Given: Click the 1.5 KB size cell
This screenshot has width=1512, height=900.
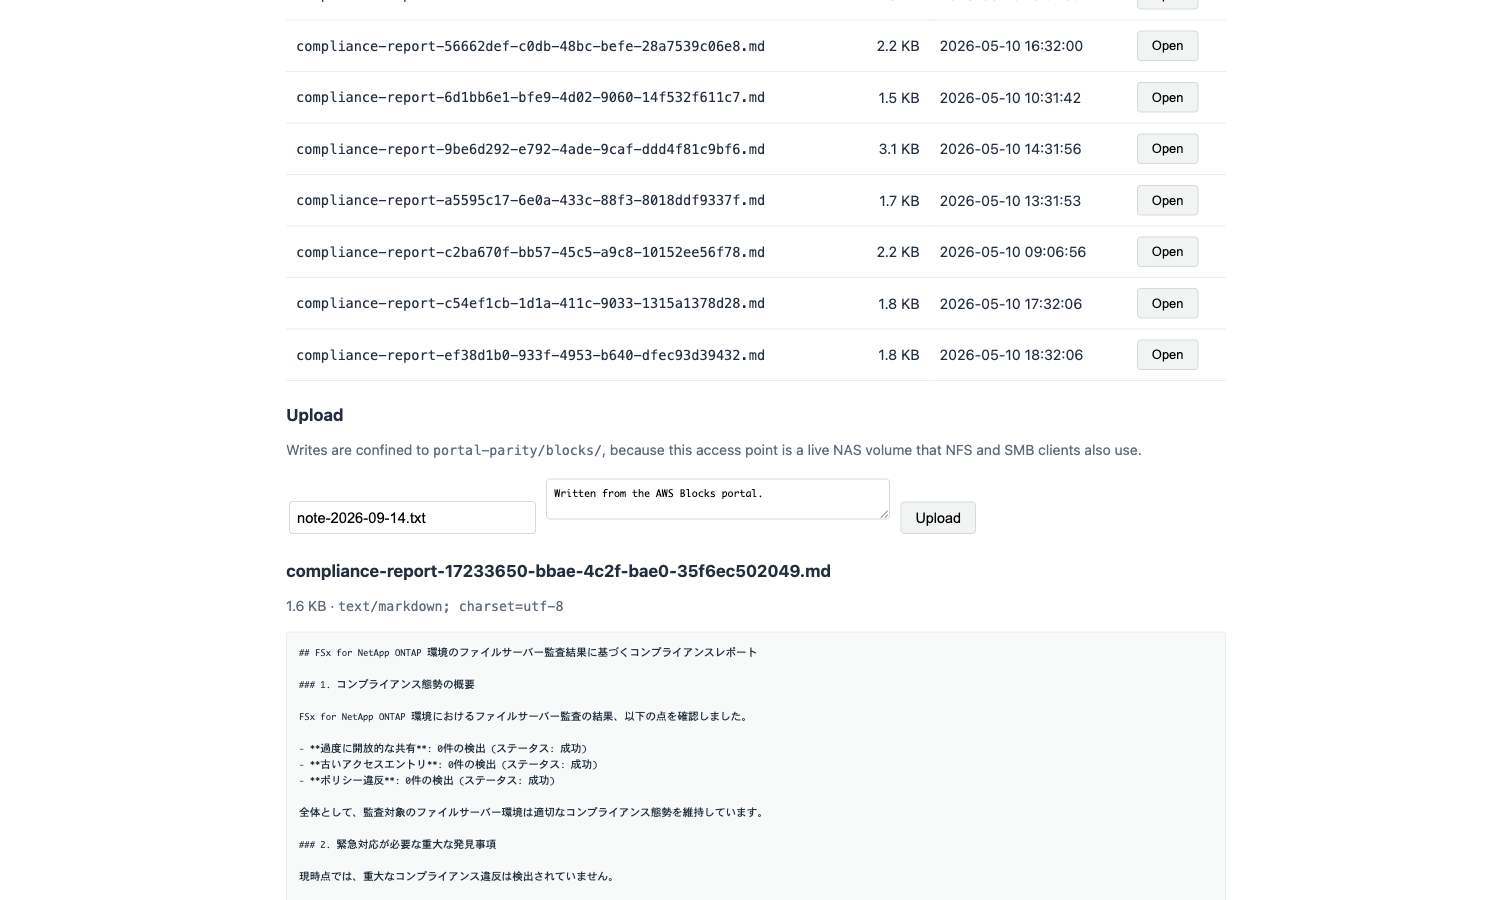Looking at the screenshot, I should pos(898,98).
